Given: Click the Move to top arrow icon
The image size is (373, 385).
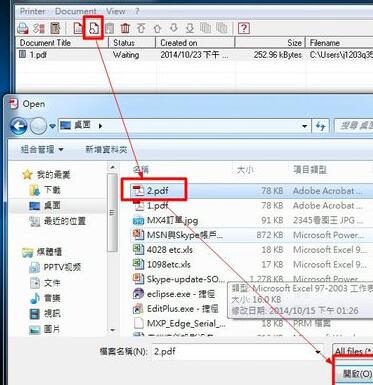Looking at the screenshot, I should (141, 28).
